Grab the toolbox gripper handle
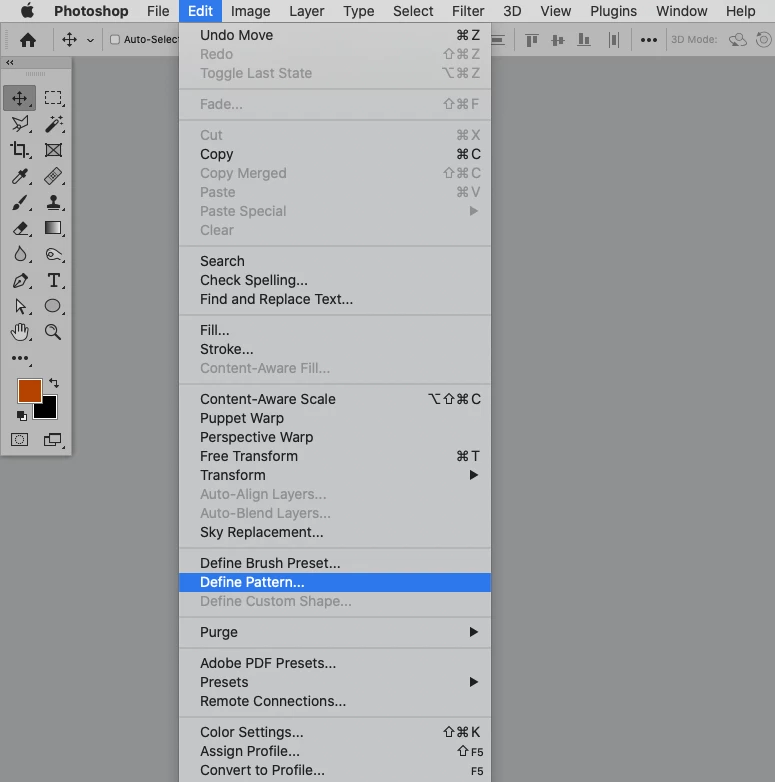 point(35,74)
